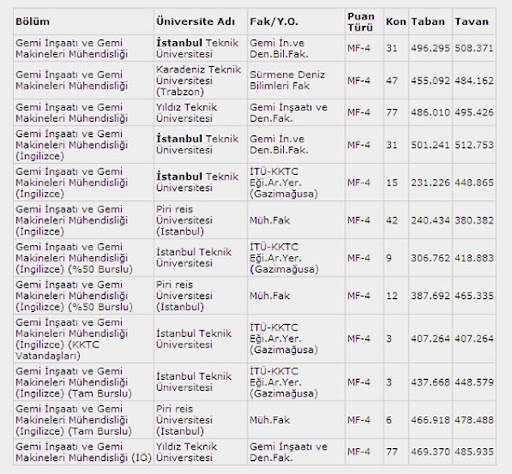Select the Tavan value 495.426
Image resolution: width=512 pixels, height=474 pixels.
point(474,112)
